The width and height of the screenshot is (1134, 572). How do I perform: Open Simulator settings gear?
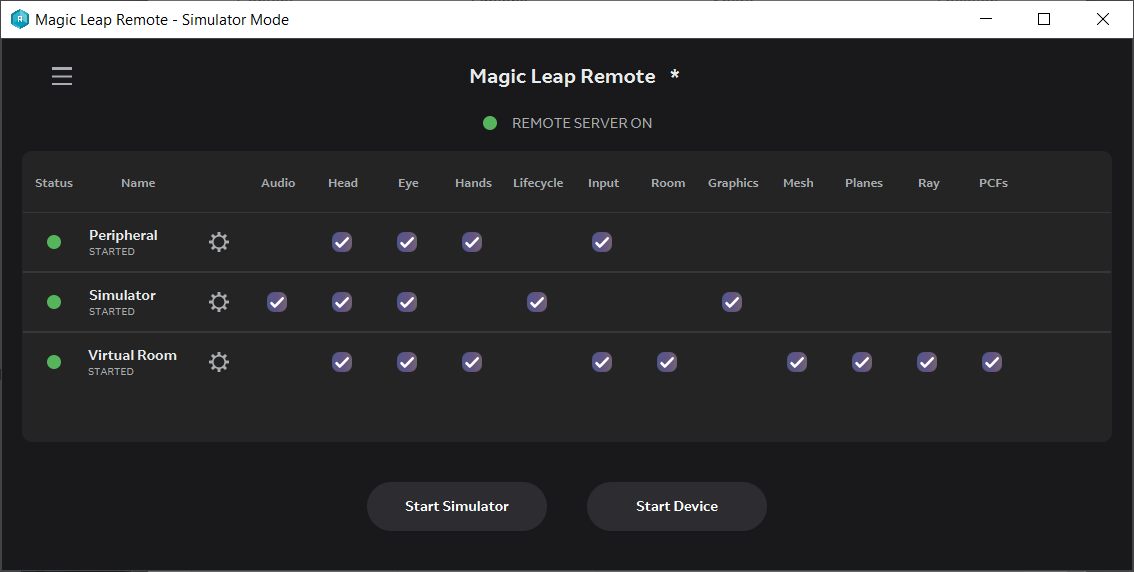pos(219,302)
